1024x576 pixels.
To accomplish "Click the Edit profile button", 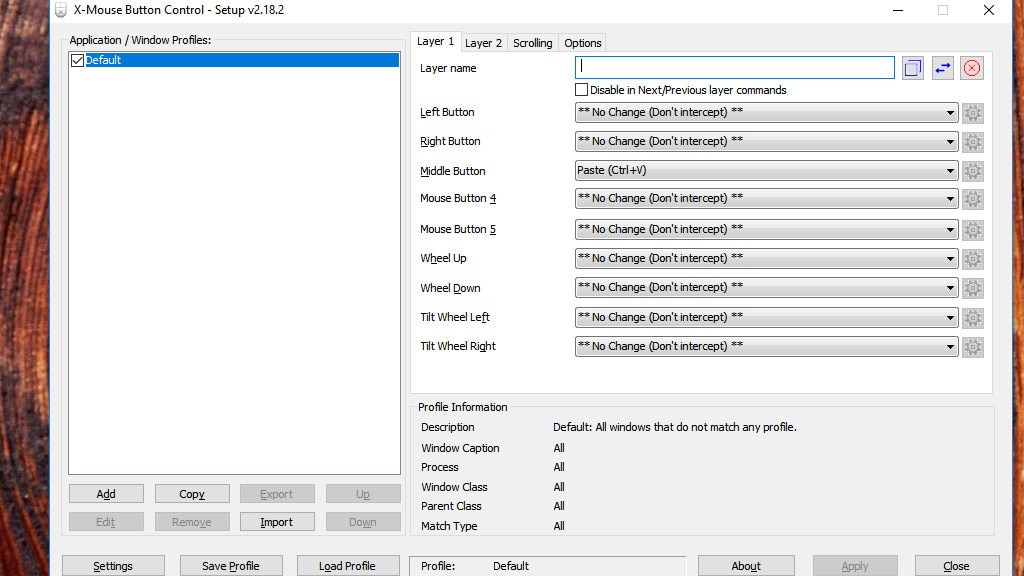I will (106, 522).
